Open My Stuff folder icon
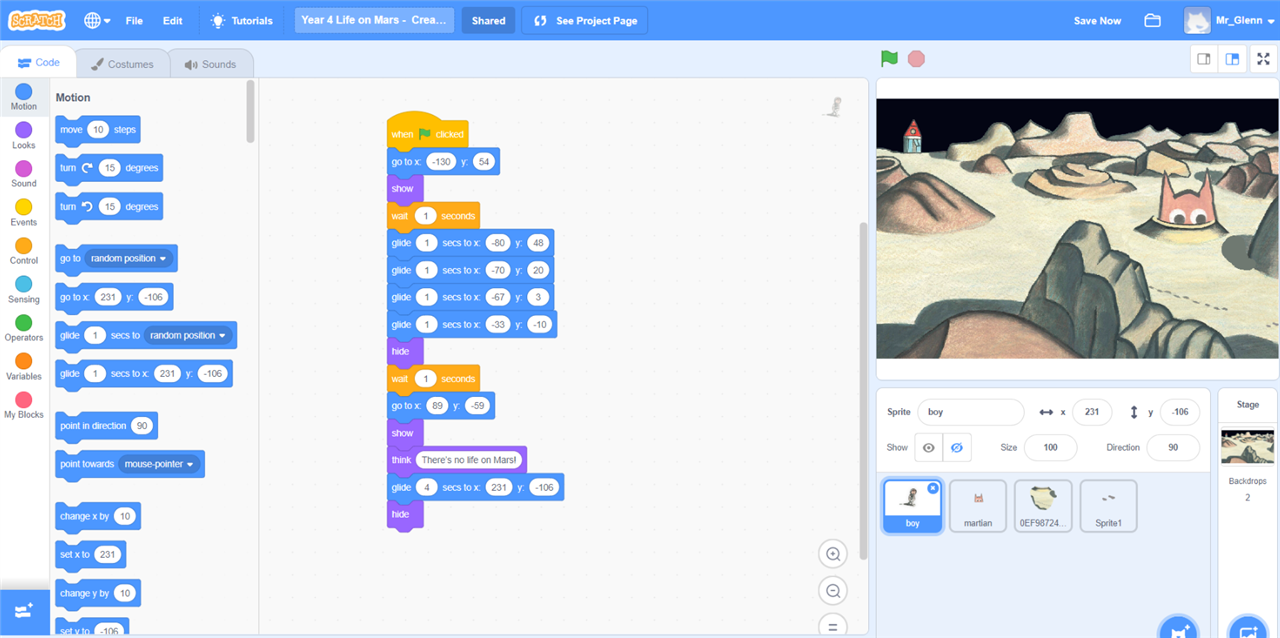1280x638 pixels. tap(1152, 20)
